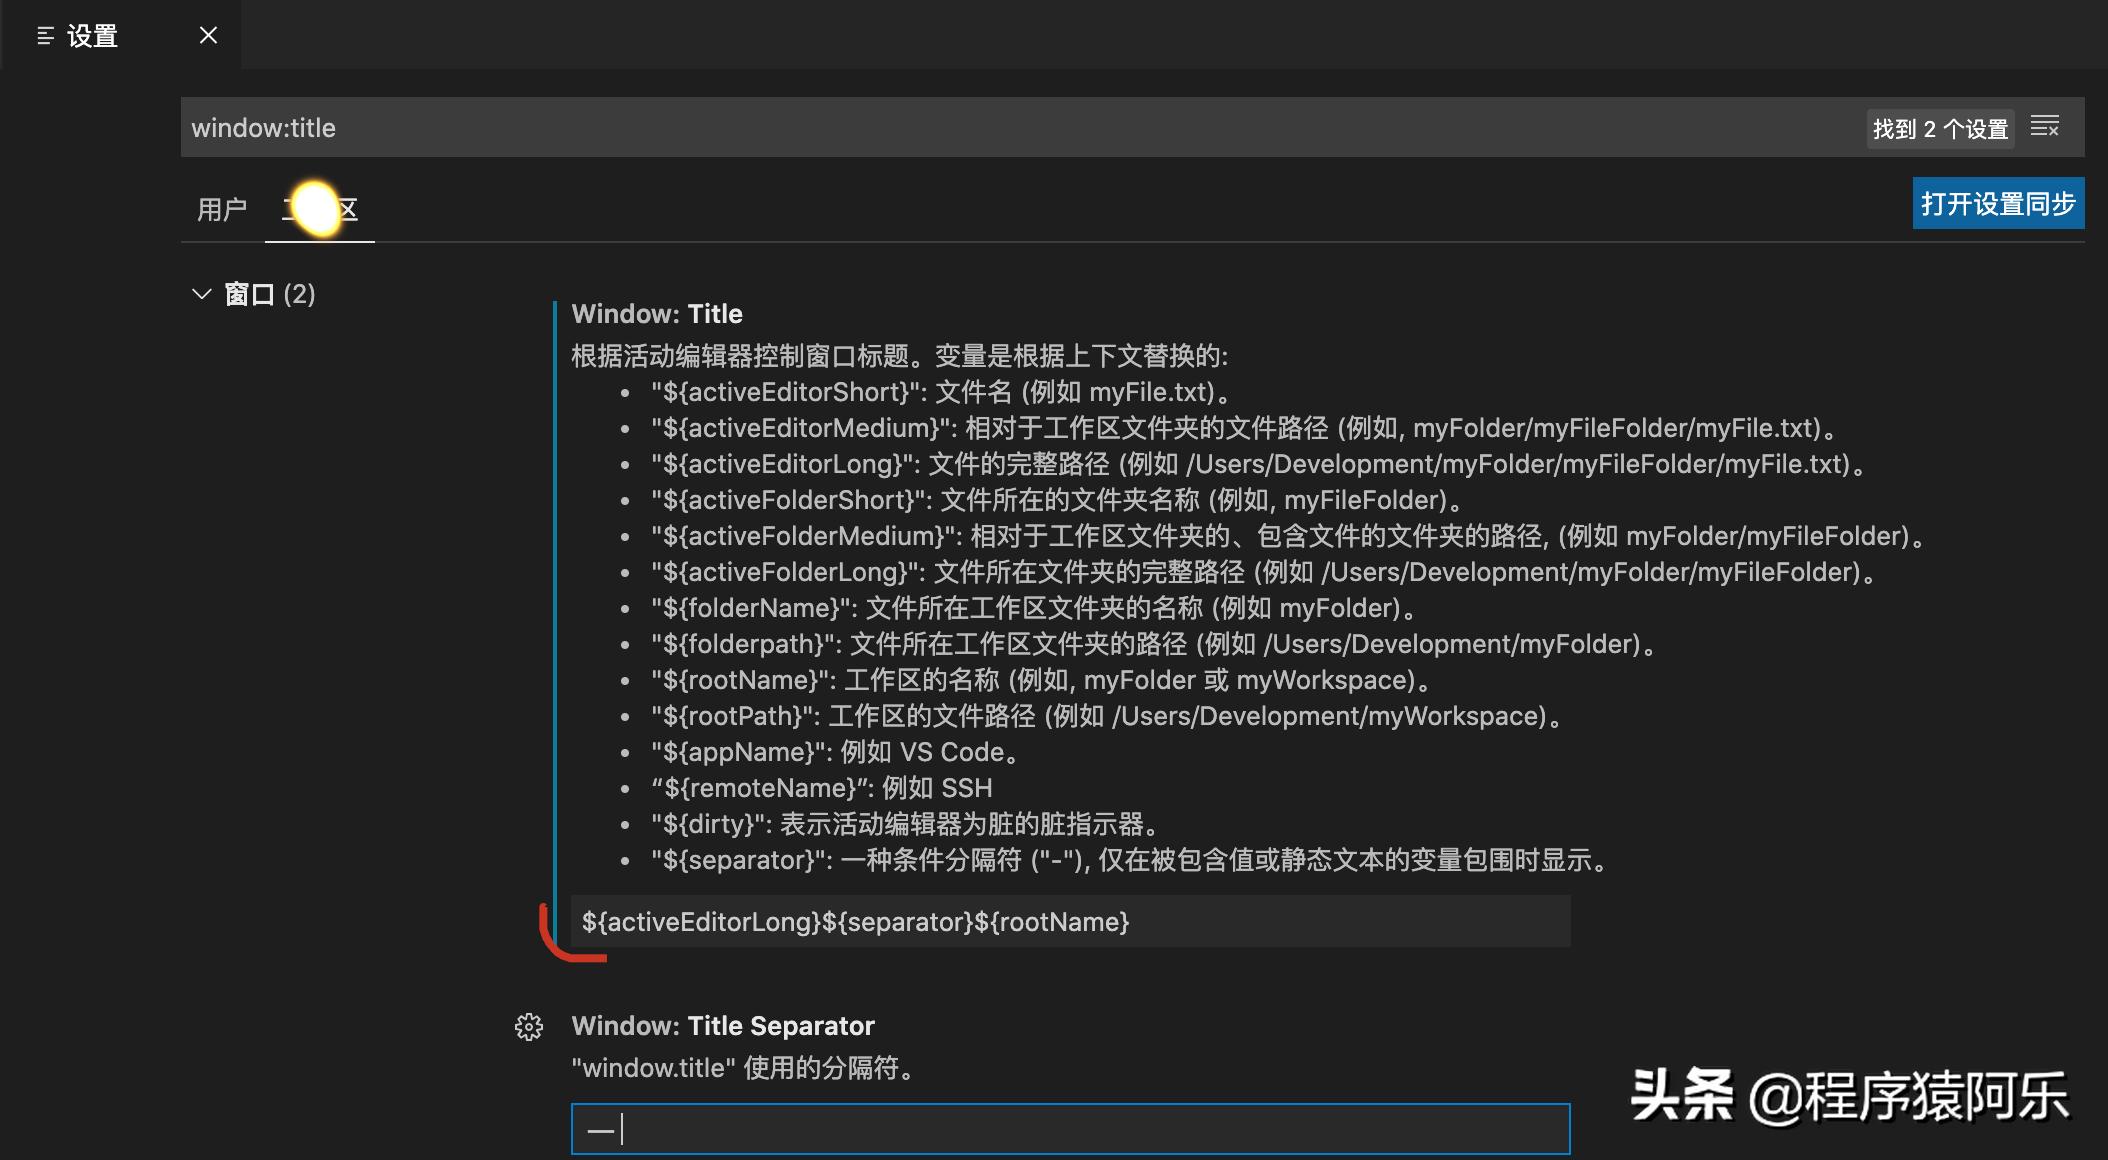Close the 设置 editor tab
Viewport: 2108px width, 1160px height.
[207, 34]
